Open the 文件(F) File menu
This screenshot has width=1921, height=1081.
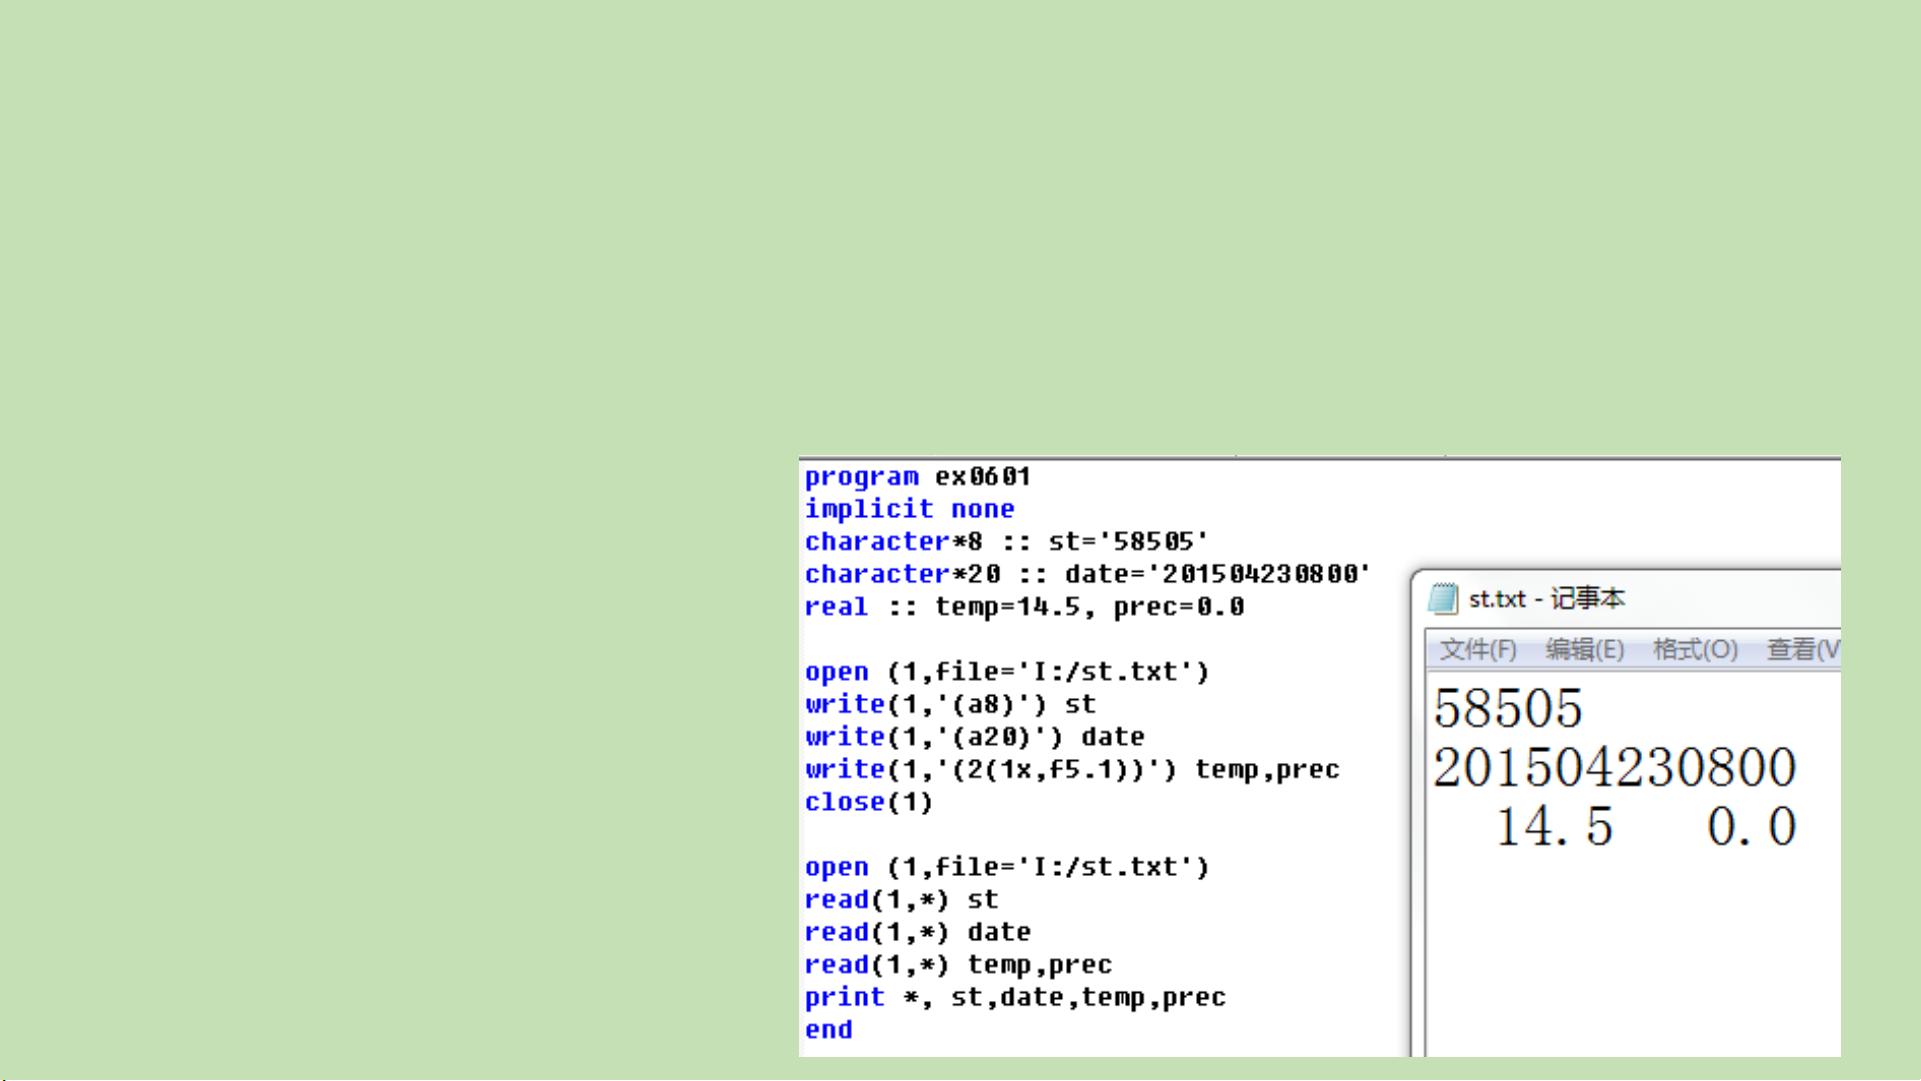(x=1477, y=650)
